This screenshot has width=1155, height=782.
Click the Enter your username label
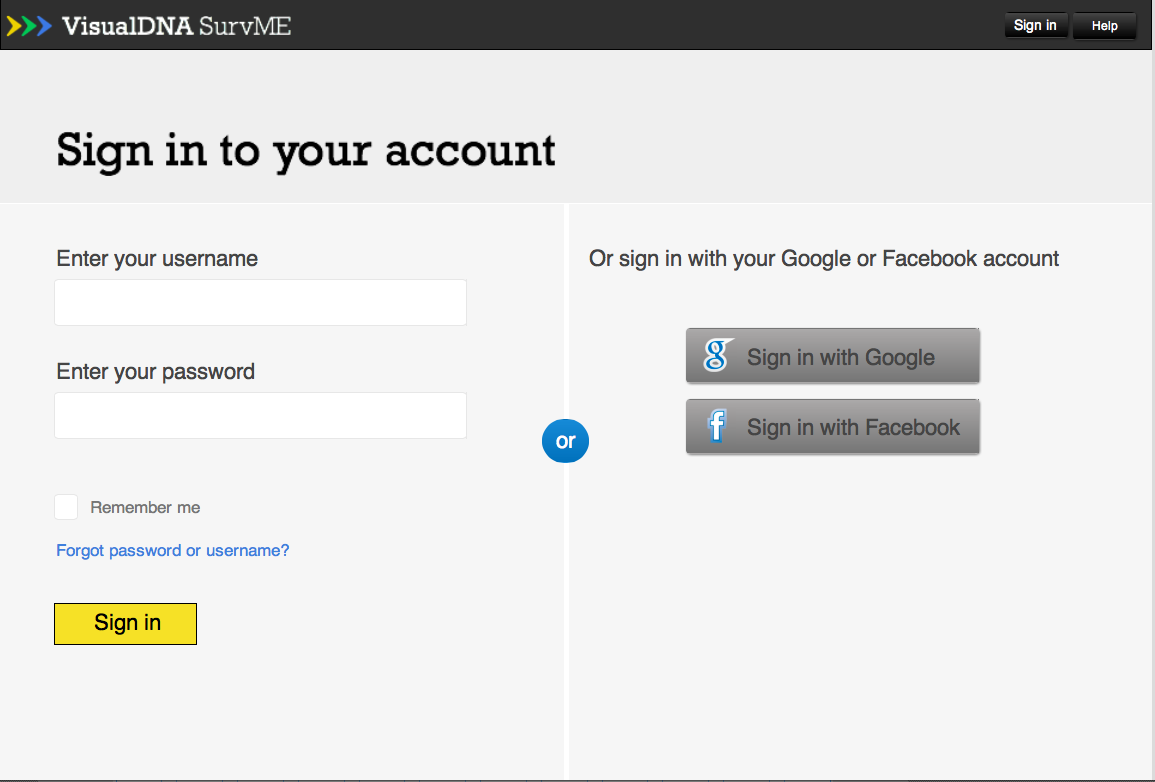click(x=157, y=258)
